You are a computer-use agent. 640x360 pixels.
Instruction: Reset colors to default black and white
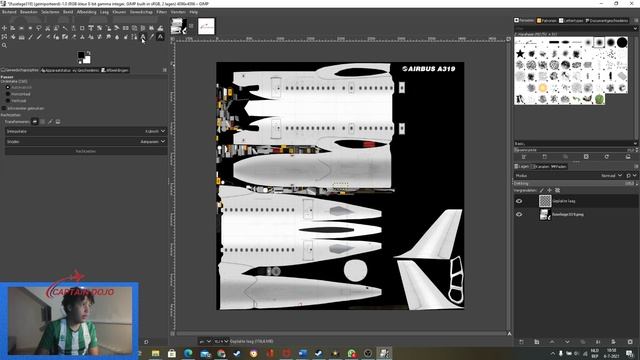[x=80, y=62]
